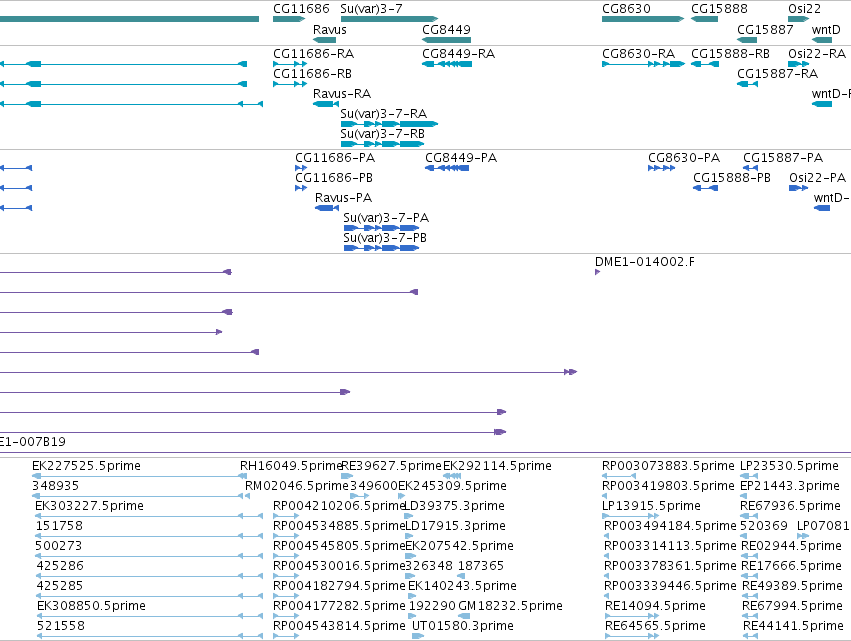
Task: Select the 348935 feature label
Action: point(55,486)
